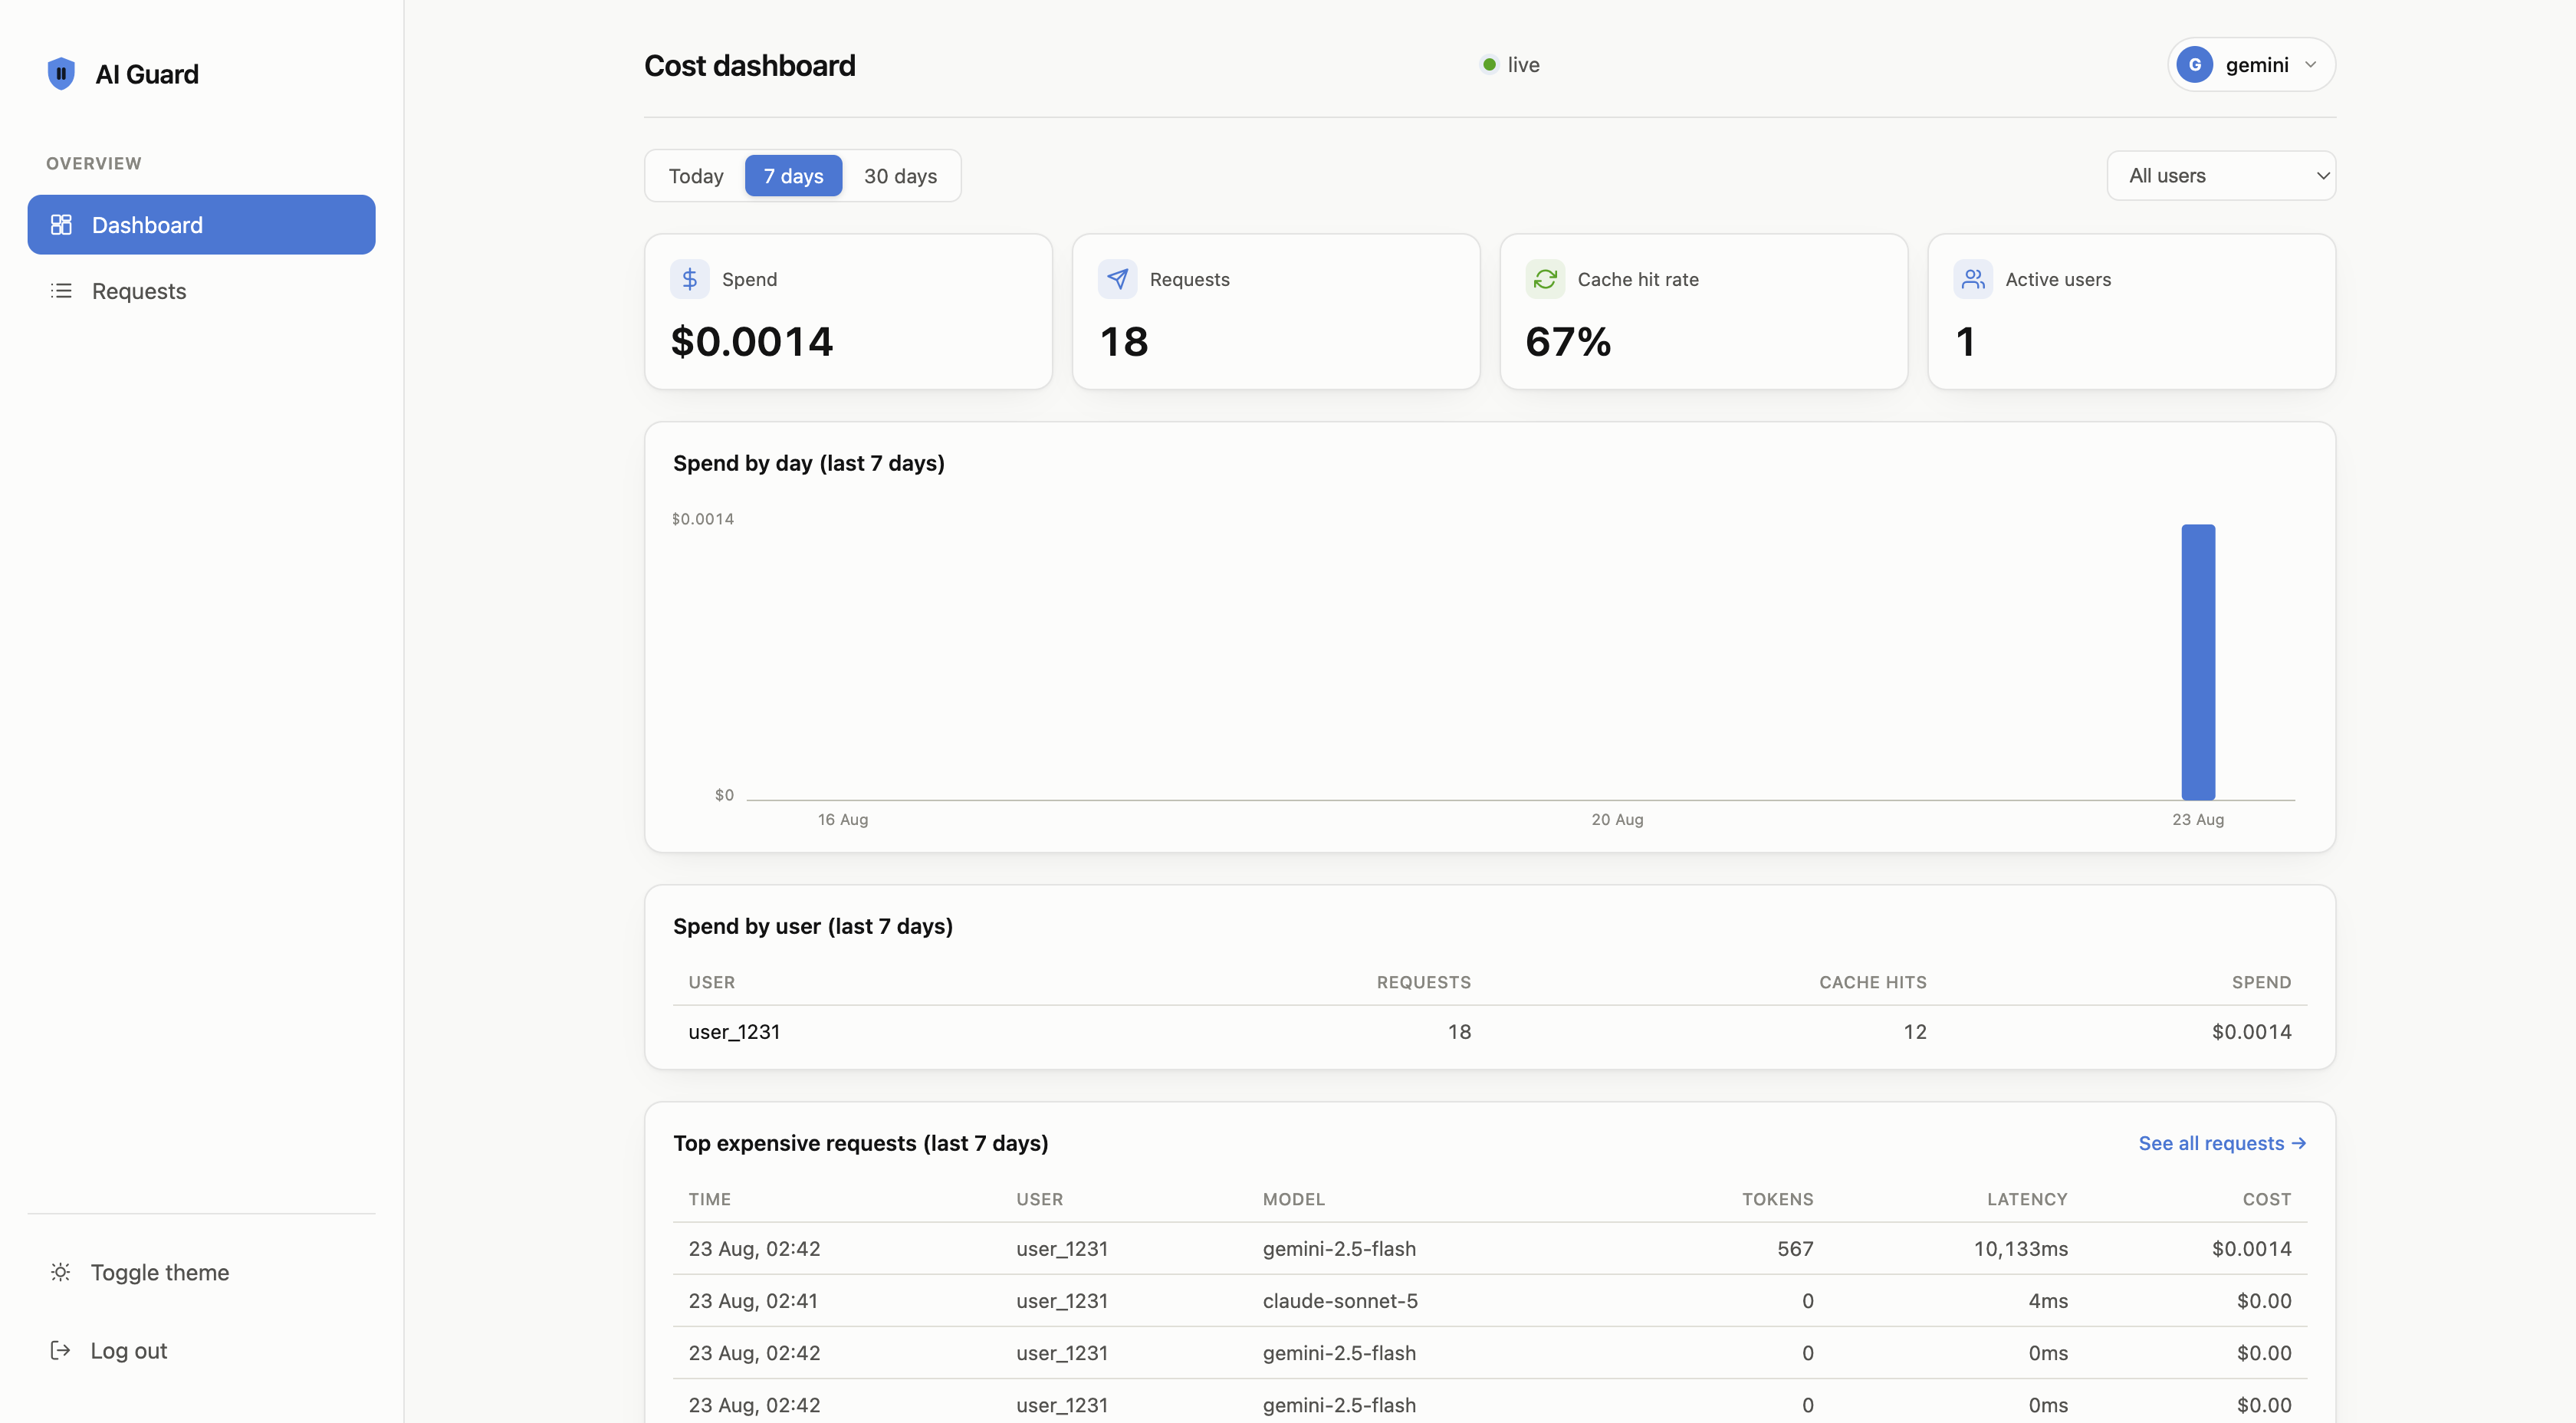This screenshot has height=1423, width=2576.
Task: Open Dashboard in the sidebar
Action: tap(202, 225)
